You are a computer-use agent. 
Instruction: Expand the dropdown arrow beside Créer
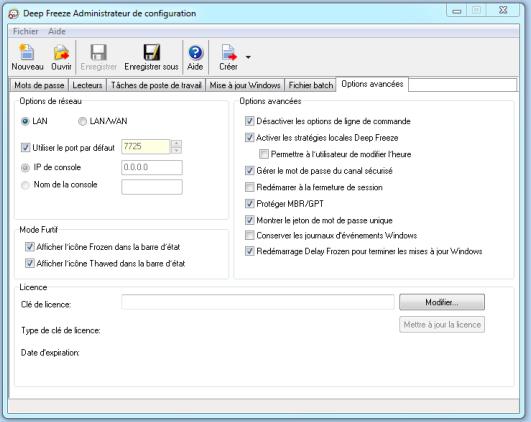coord(248,57)
